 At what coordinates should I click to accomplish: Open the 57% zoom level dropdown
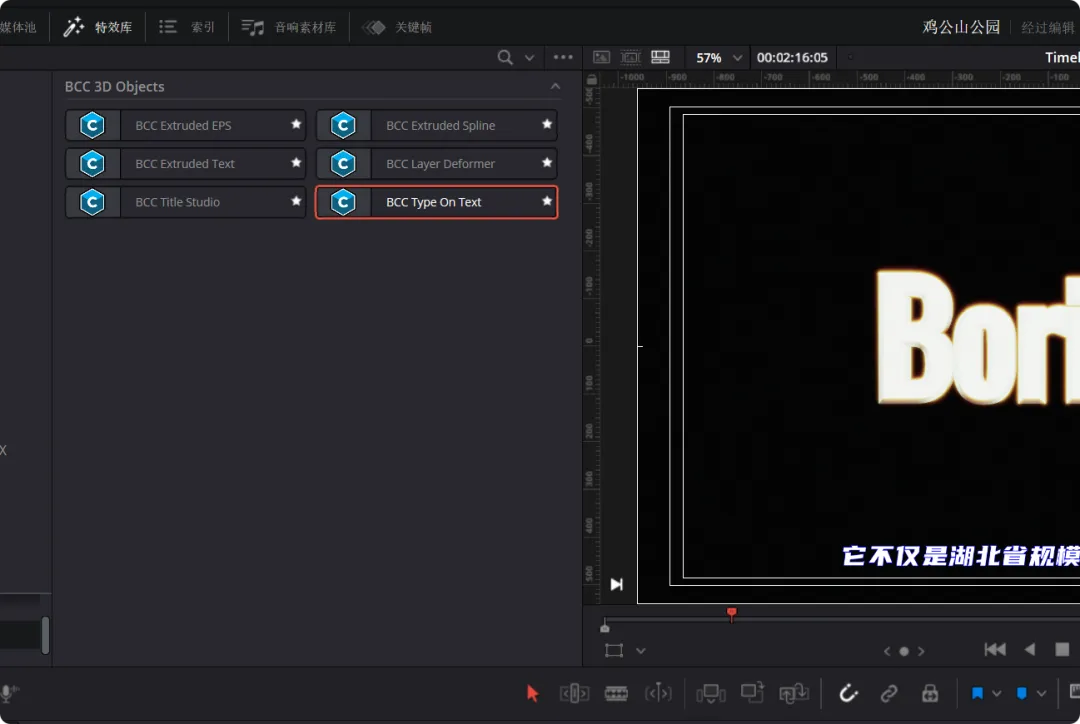[x=718, y=58]
